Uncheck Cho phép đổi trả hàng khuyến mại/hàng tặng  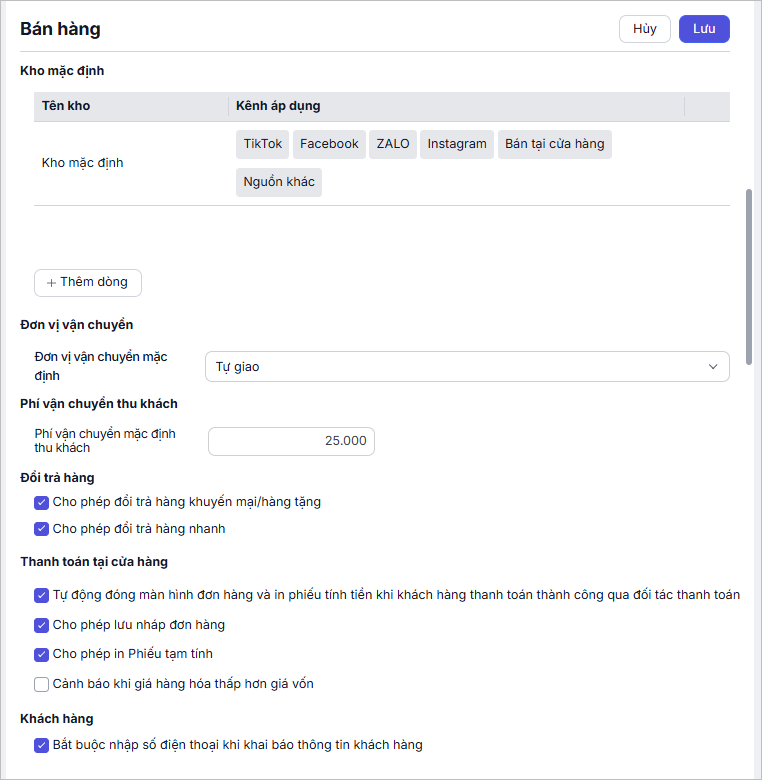click(x=42, y=502)
